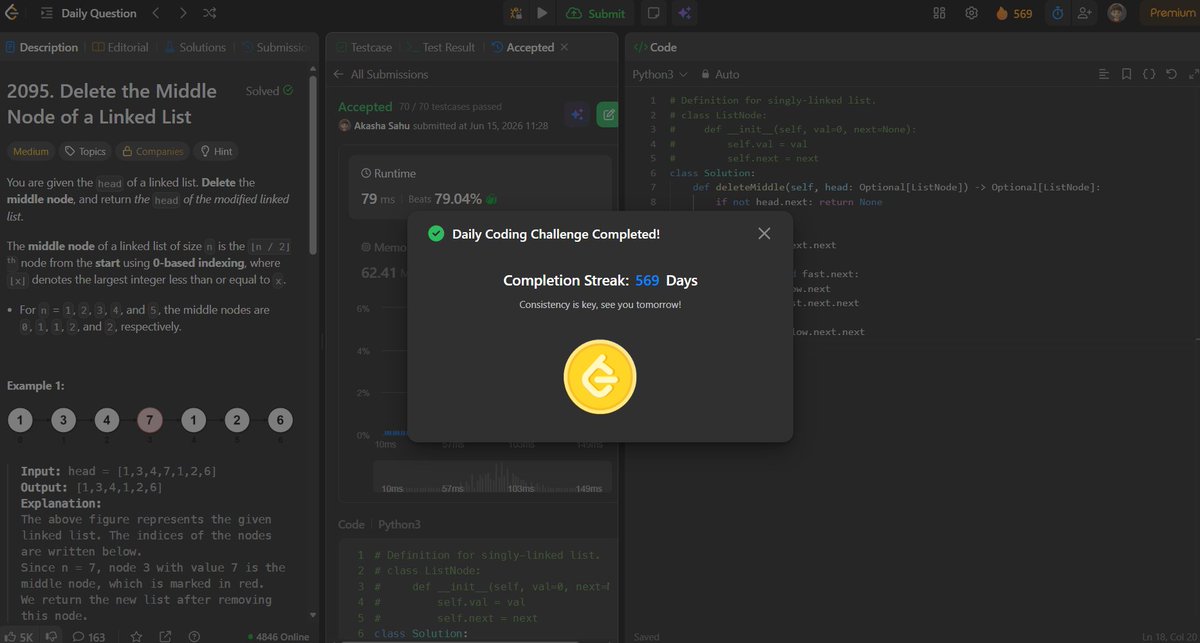
Task: Open the Daily Question link
Action: tap(99, 13)
